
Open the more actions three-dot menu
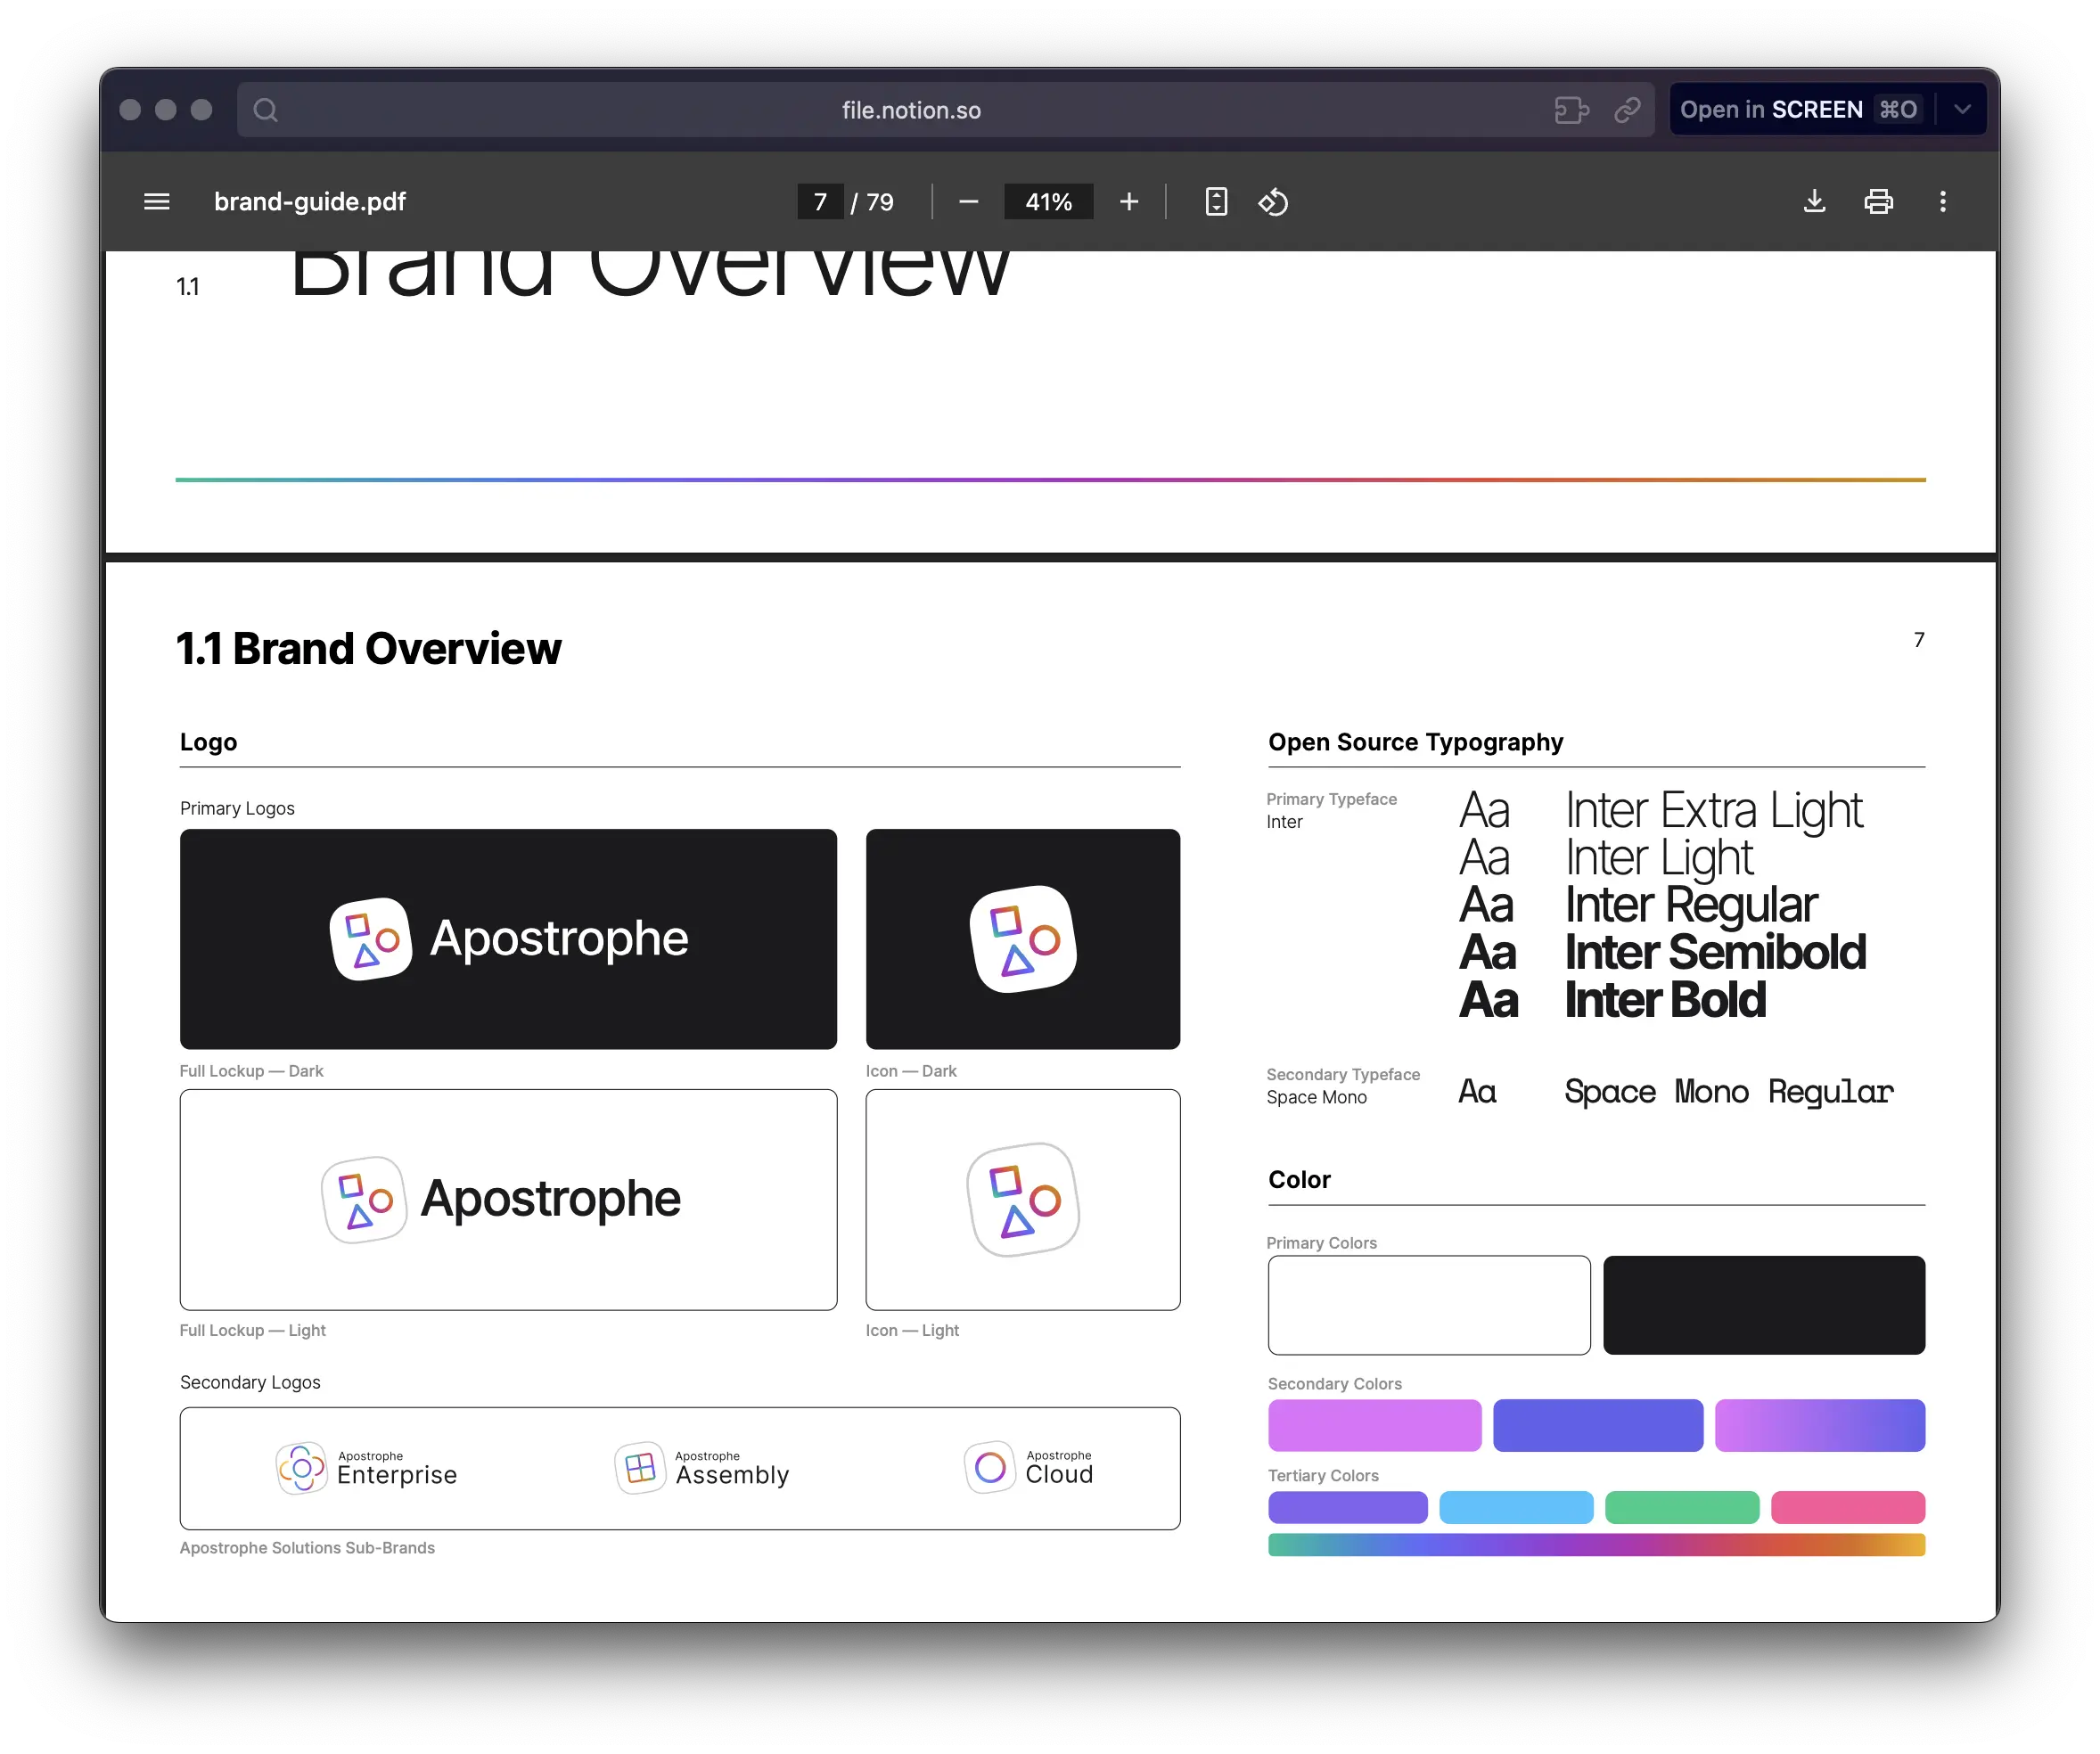1942,202
